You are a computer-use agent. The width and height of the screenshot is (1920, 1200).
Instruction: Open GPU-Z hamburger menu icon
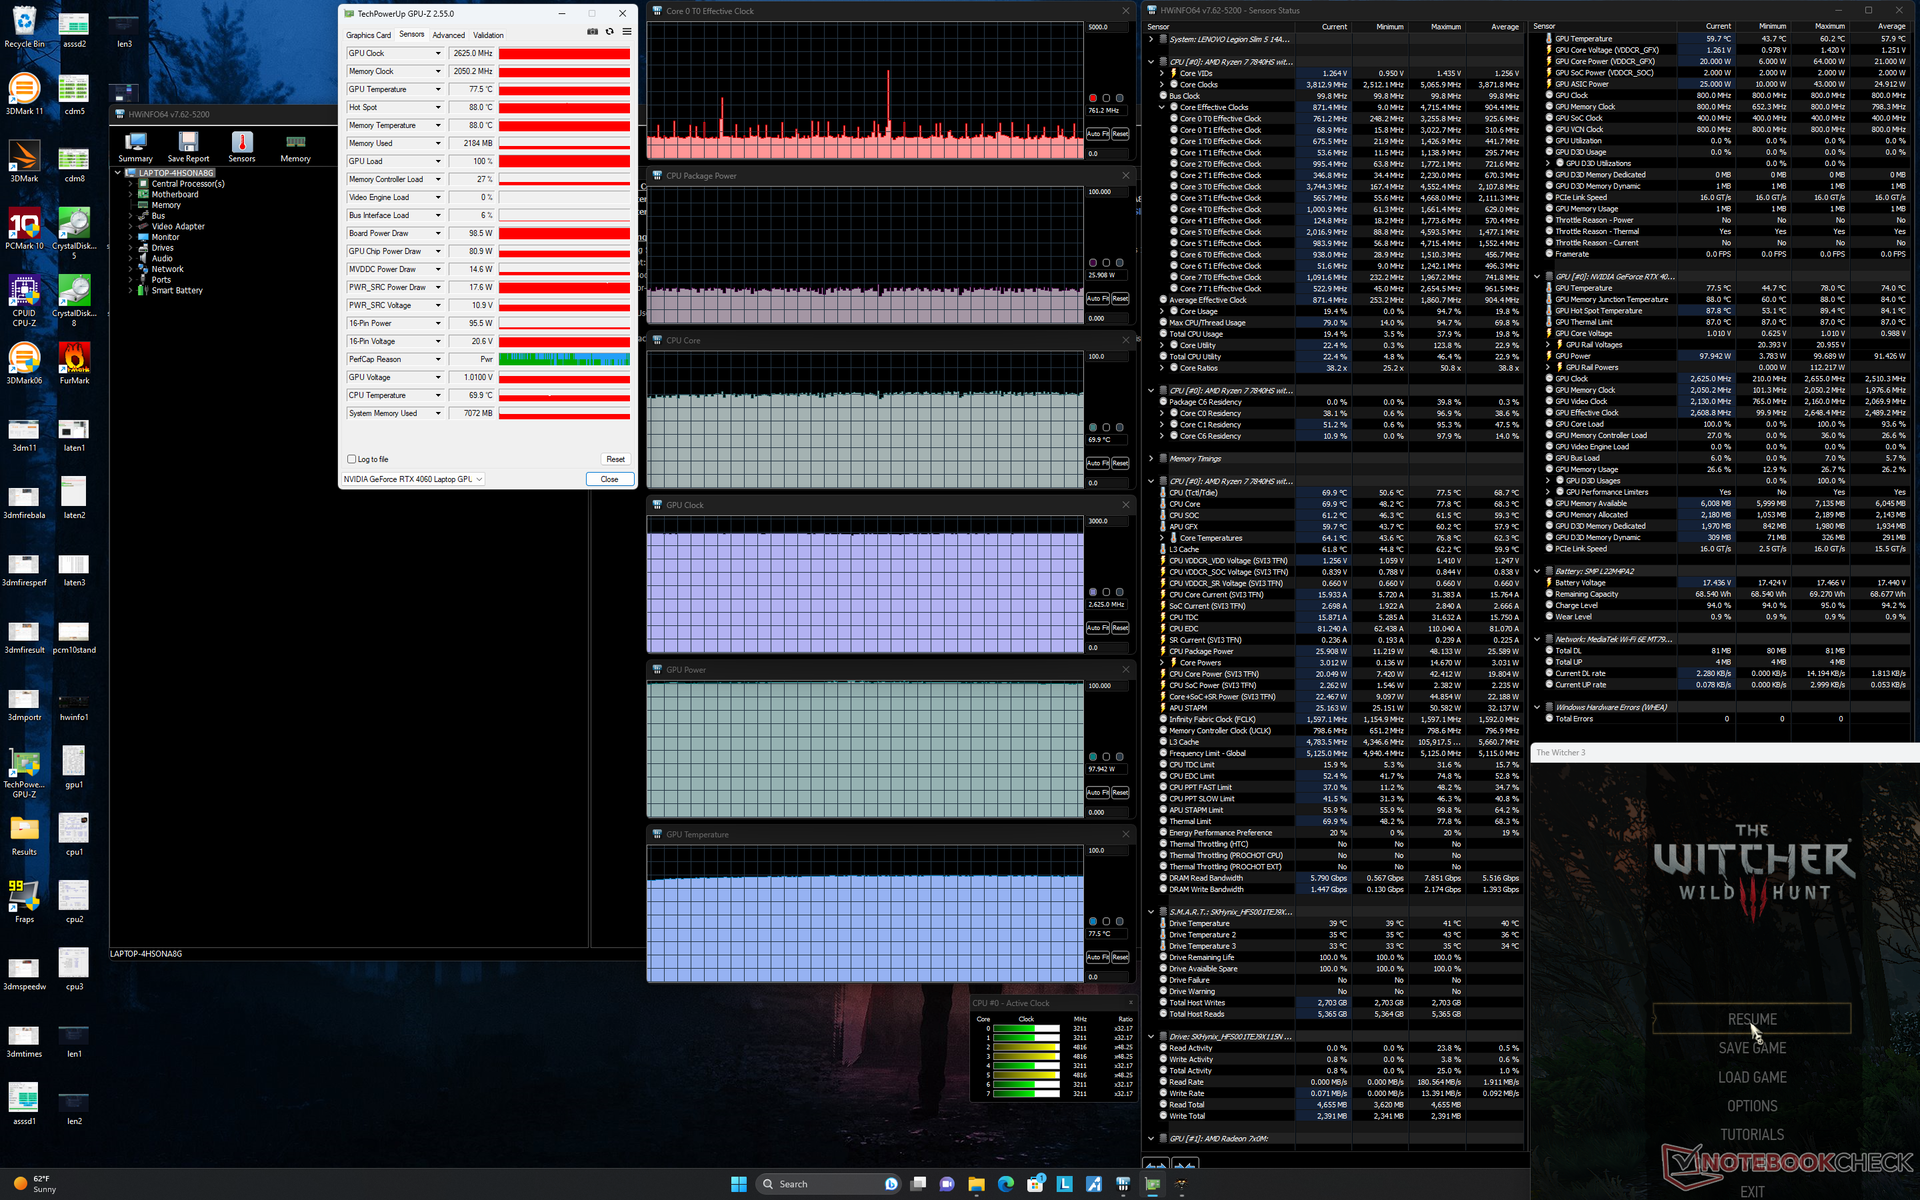(x=627, y=32)
